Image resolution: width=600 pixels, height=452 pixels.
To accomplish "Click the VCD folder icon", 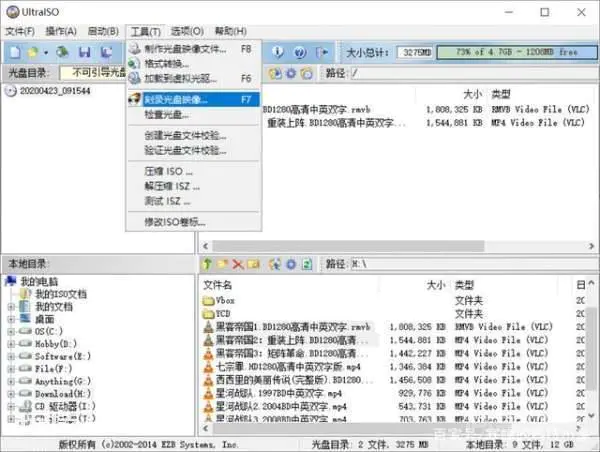I will [208, 314].
